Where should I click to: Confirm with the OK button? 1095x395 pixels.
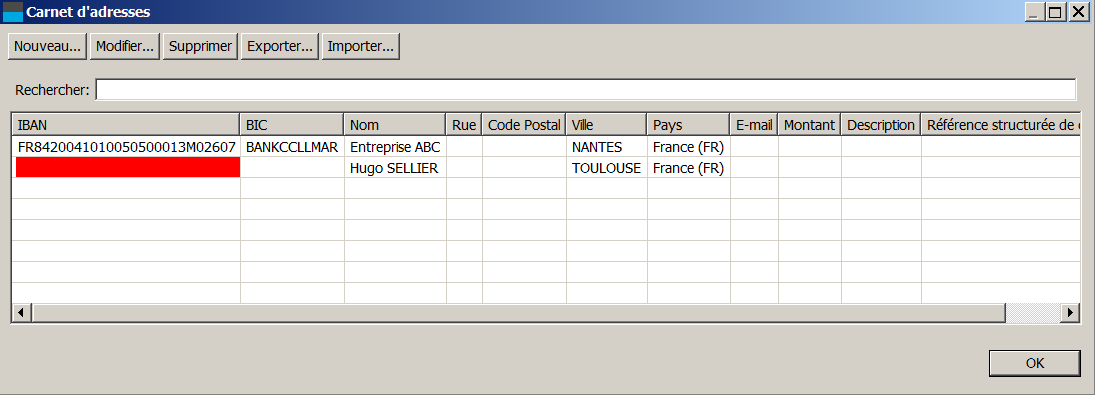pyautogui.click(x=1035, y=363)
